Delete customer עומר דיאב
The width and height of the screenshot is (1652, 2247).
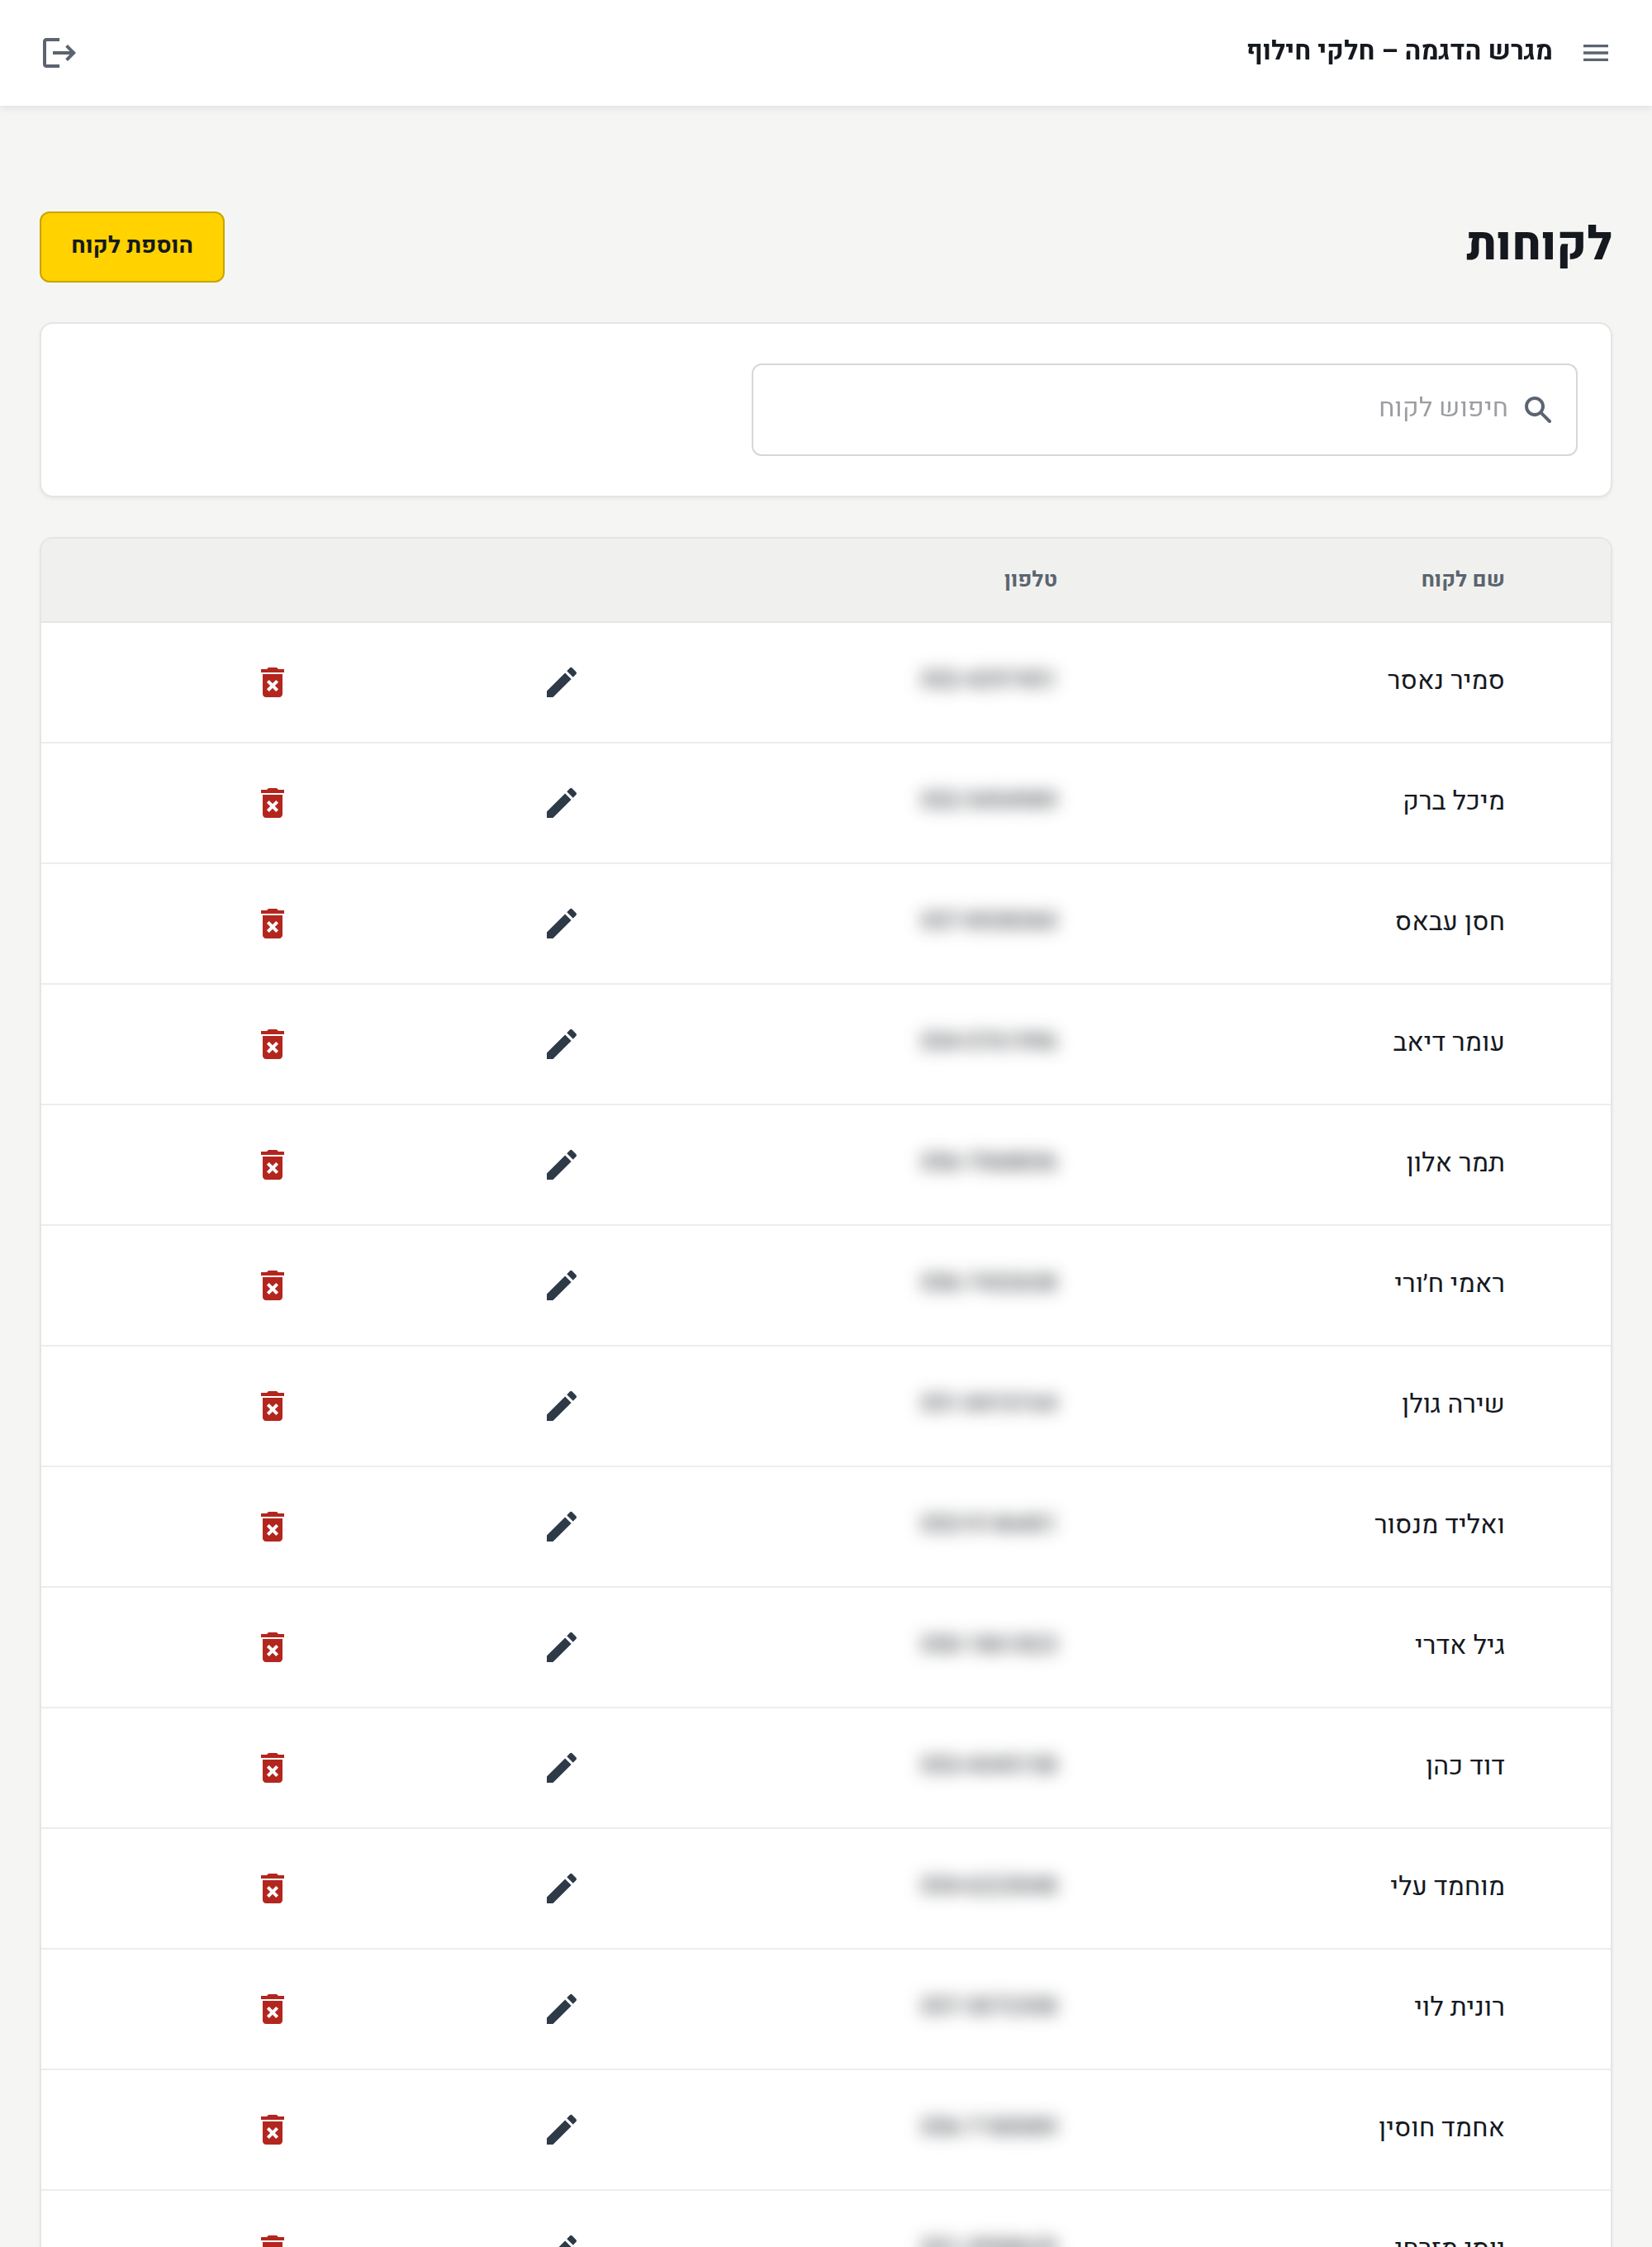(272, 1044)
